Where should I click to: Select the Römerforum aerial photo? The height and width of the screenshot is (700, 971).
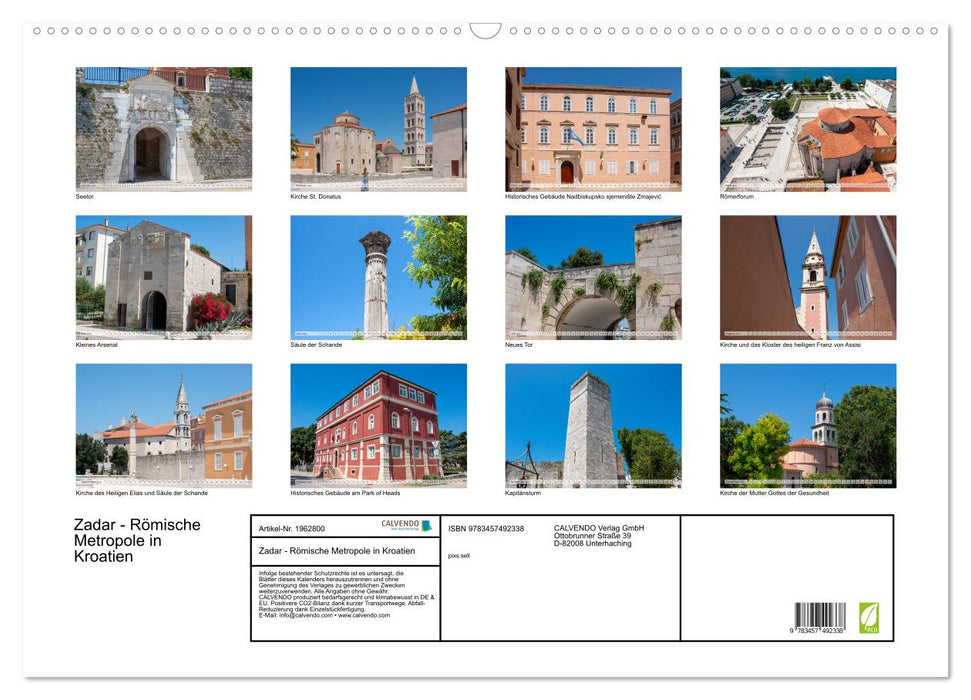pyautogui.click(x=808, y=128)
